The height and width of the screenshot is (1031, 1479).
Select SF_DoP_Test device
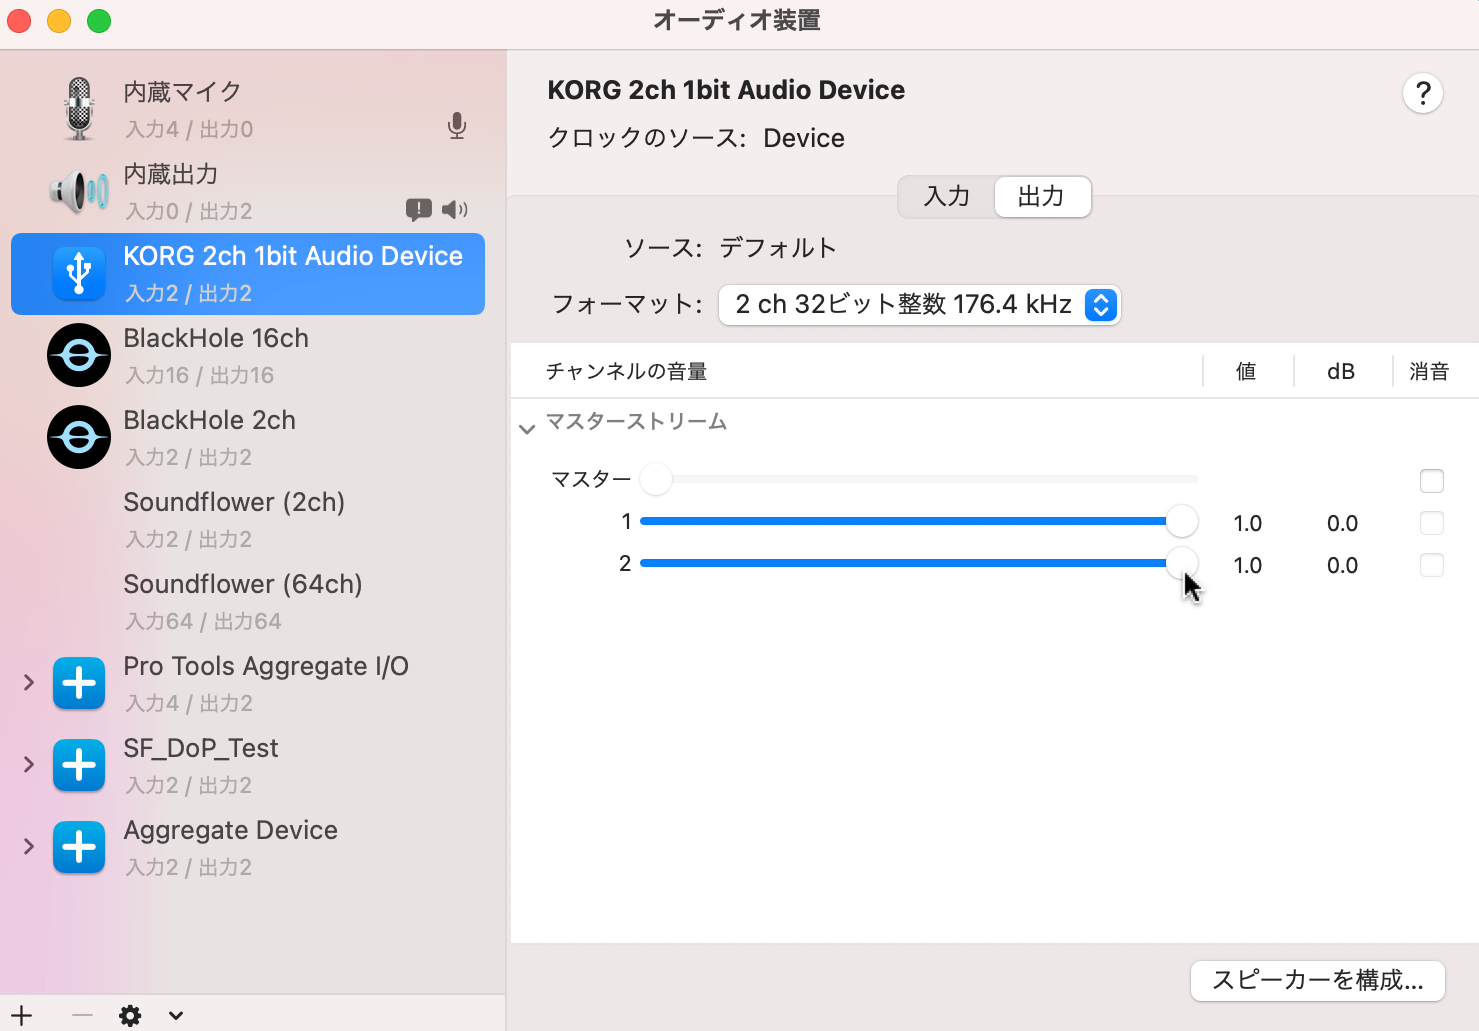[248, 765]
